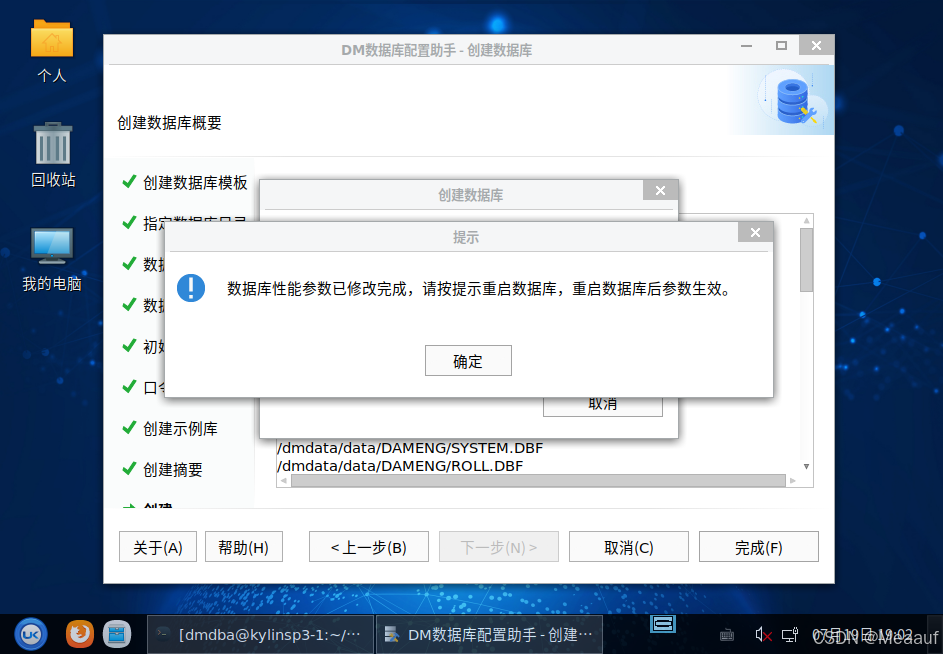Minimize the DM数据库配置助手 window
Screen dimensions: 943x654
coord(746,45)
